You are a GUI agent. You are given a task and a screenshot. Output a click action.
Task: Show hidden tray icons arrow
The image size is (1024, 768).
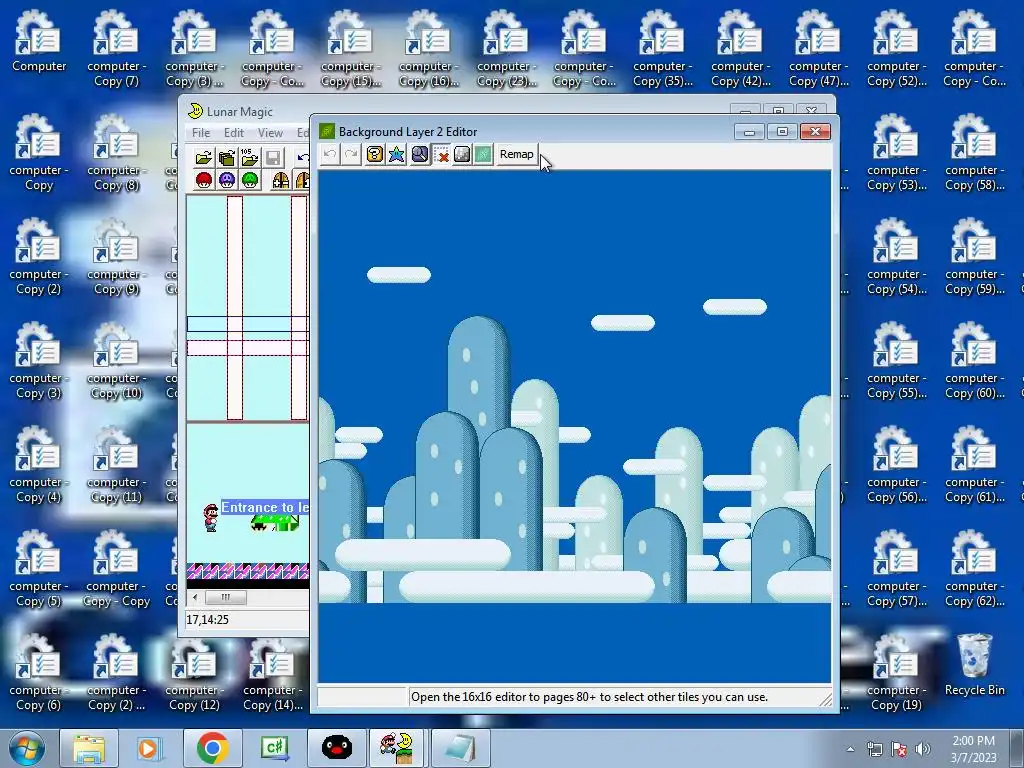(x=850, y=749)
